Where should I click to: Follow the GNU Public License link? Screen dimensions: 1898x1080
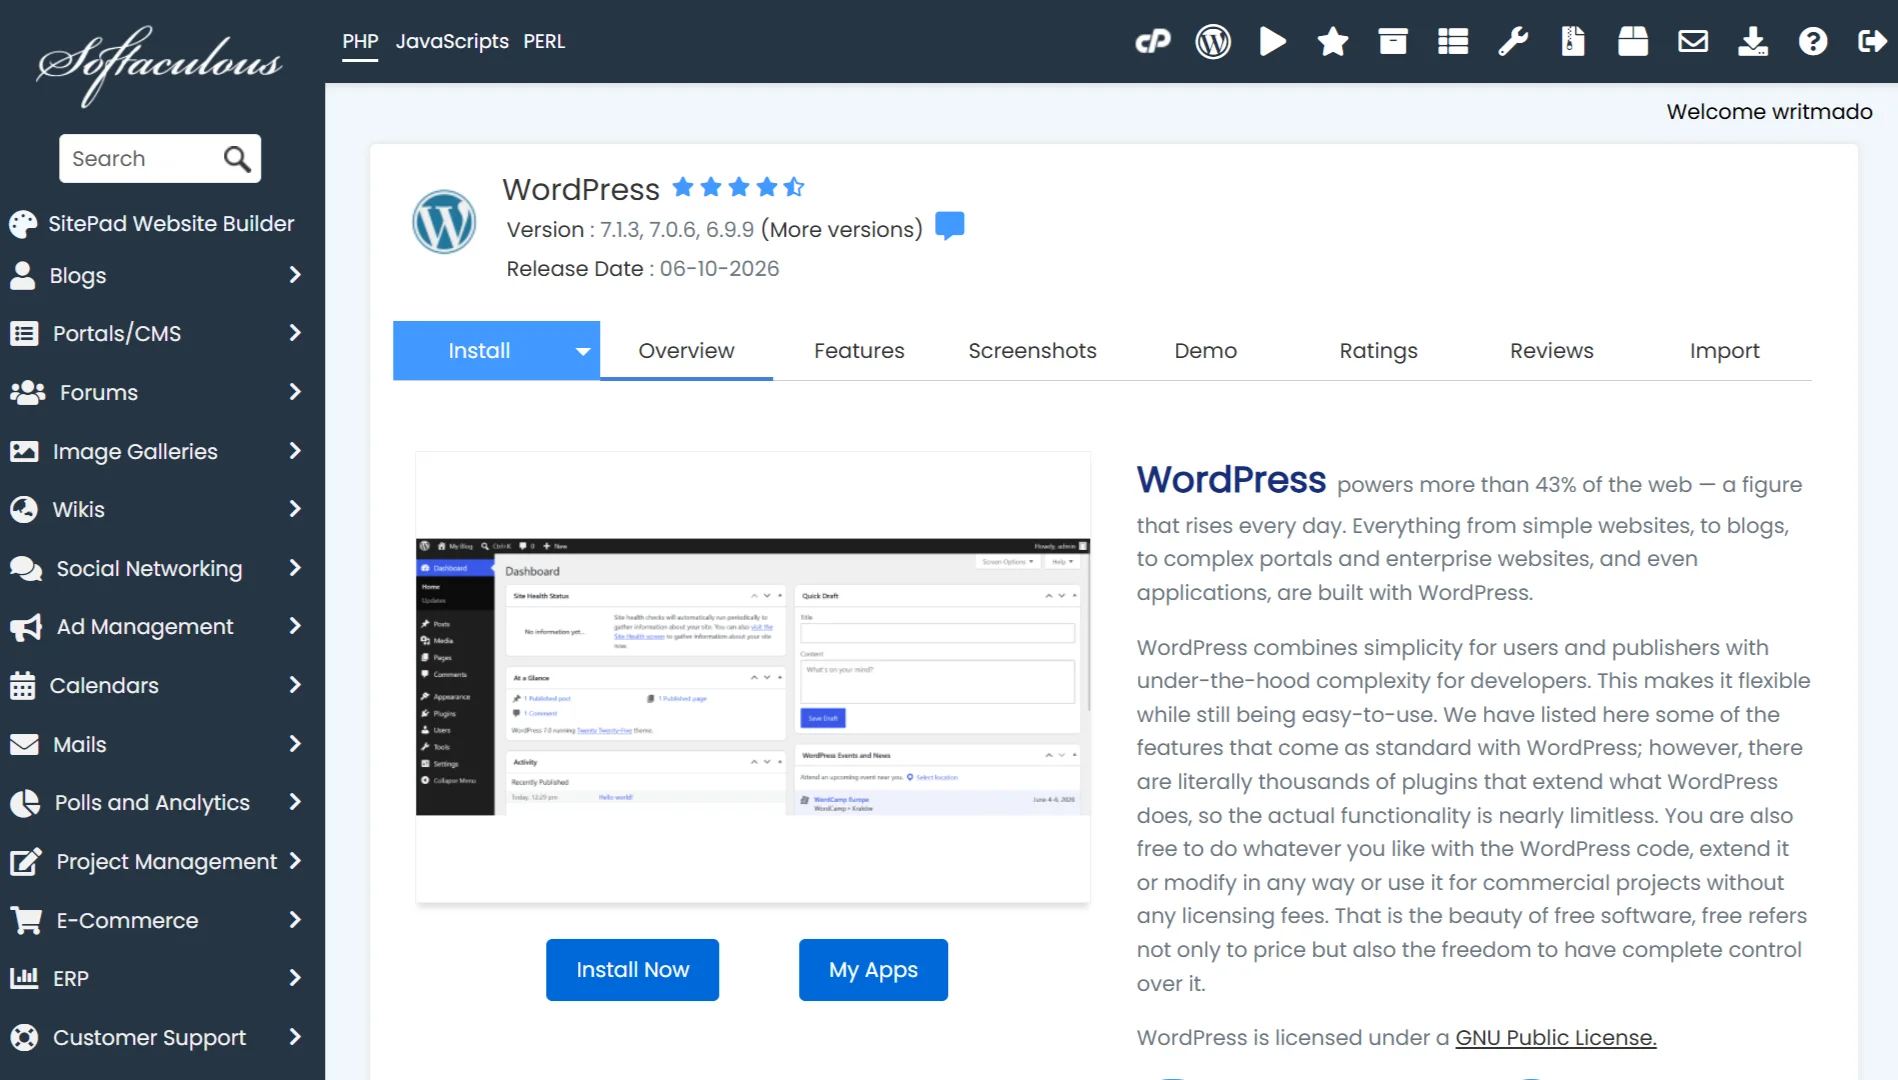[x=1556, y=1038]
